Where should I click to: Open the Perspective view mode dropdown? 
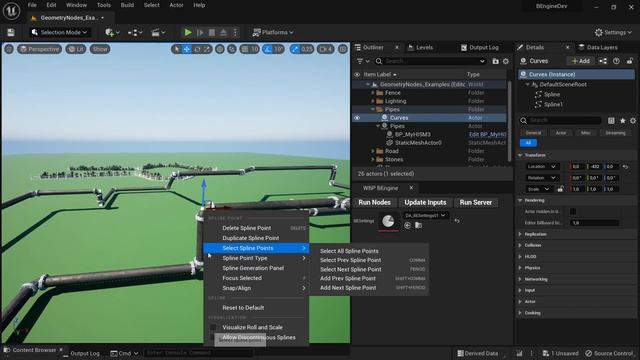click(39, 49)
